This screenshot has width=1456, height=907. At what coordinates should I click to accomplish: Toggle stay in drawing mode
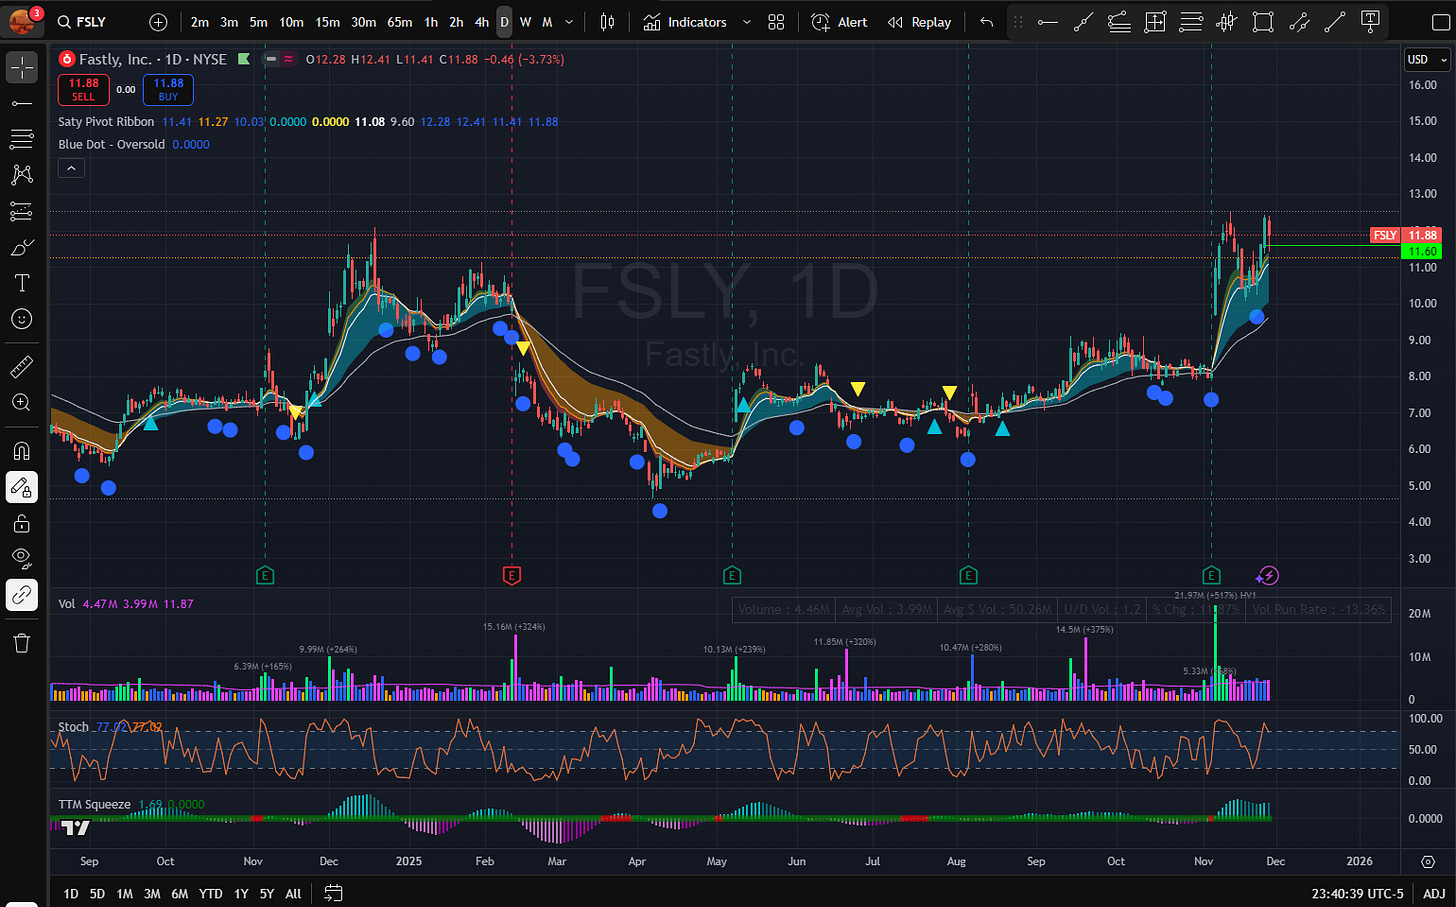(x=22, y=487)
